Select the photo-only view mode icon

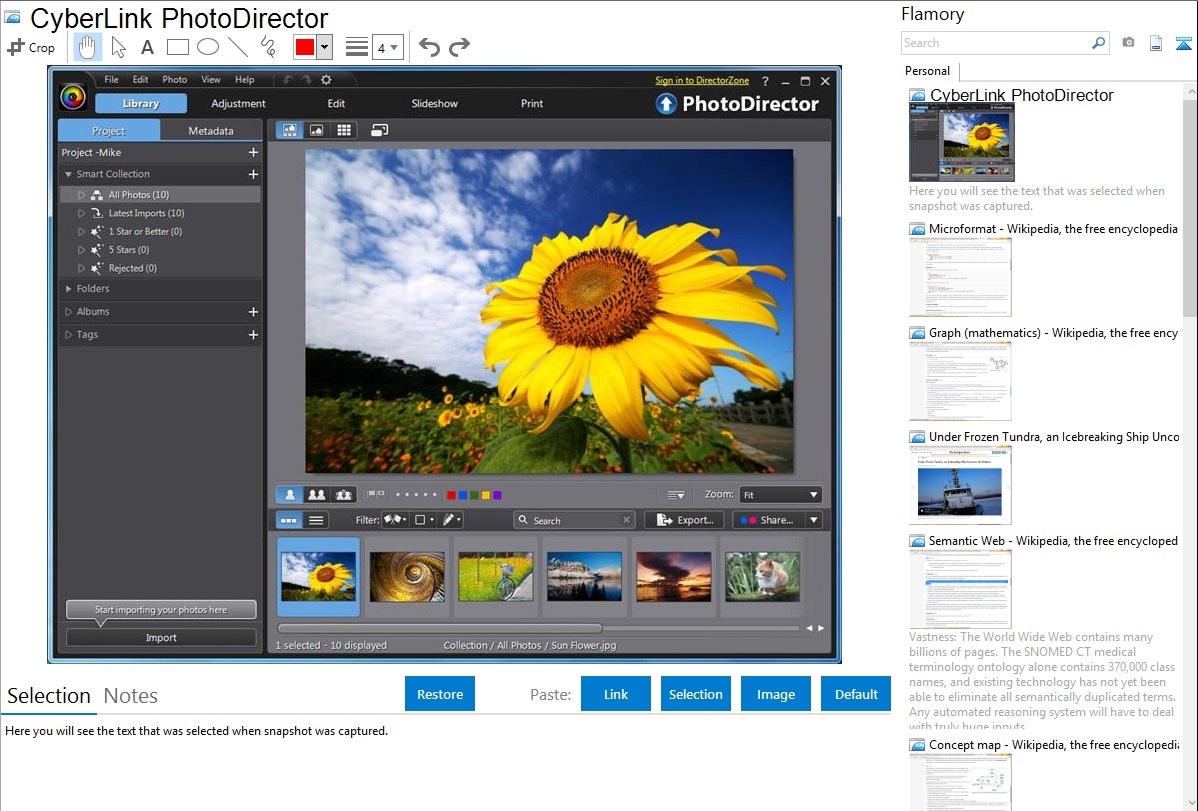pyautogui.click(x=316, y=131)
